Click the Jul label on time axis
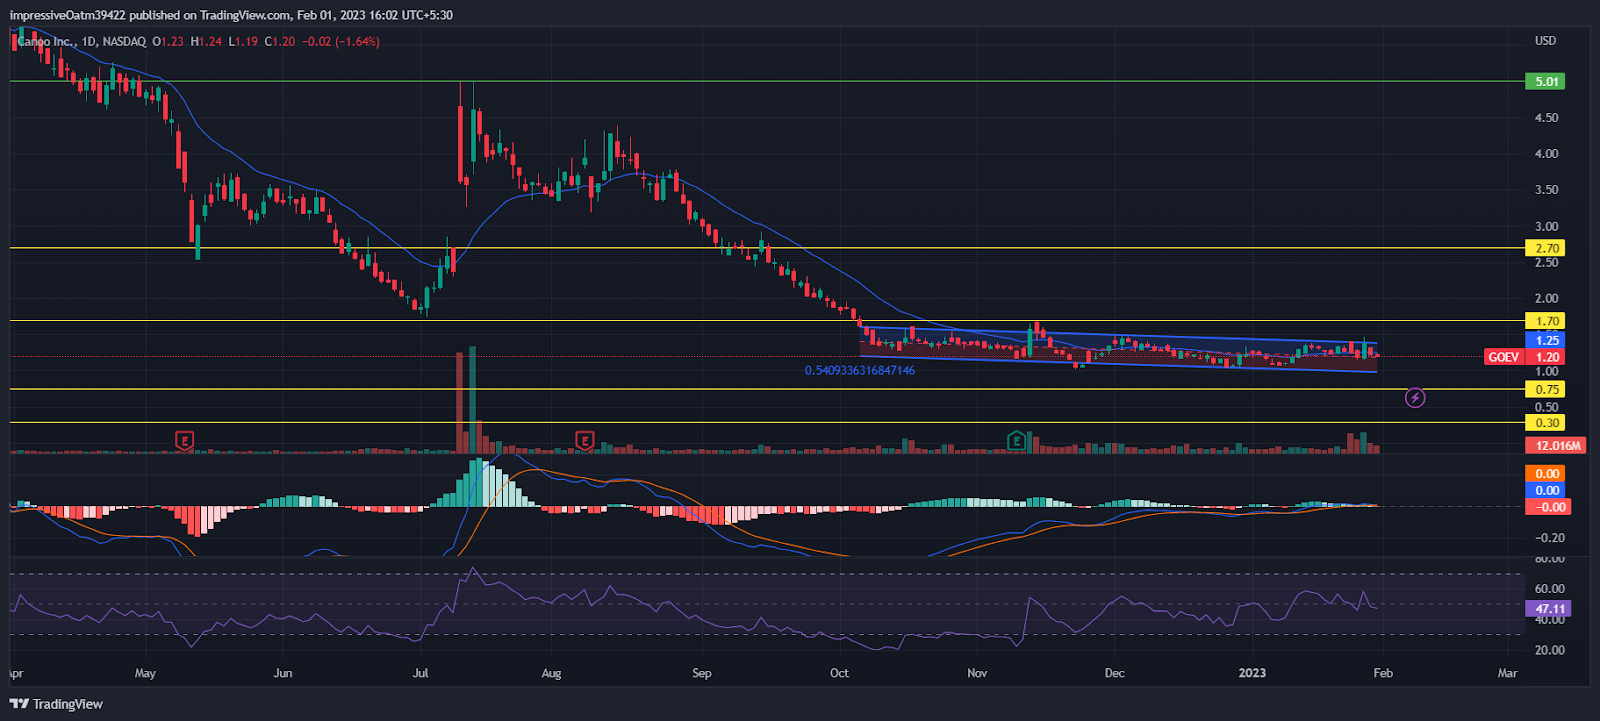The height and width of the screenshot is (721, 1600). pos(420,673)
